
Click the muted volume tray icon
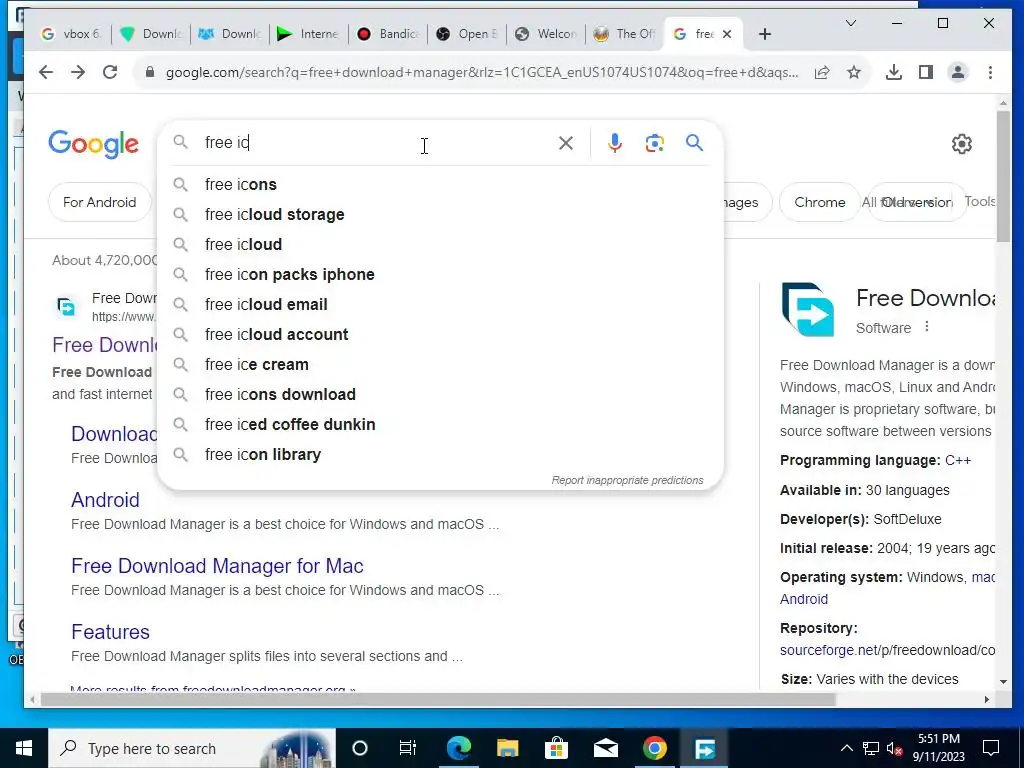pyautogui.click(x=894, y=748)
